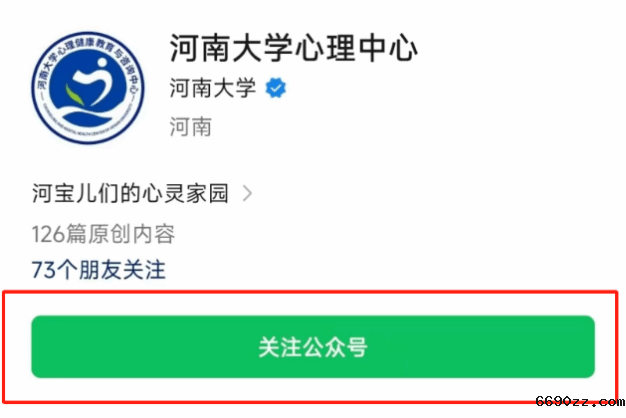This screenshot has width=626, height=418.
Task: Open the 河南大学心理中心 account title
Action: click(x=293, y=48)
